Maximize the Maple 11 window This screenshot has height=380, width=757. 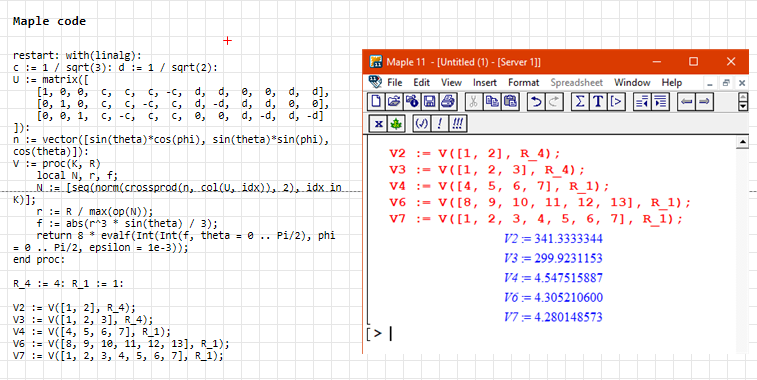[693, 61]
